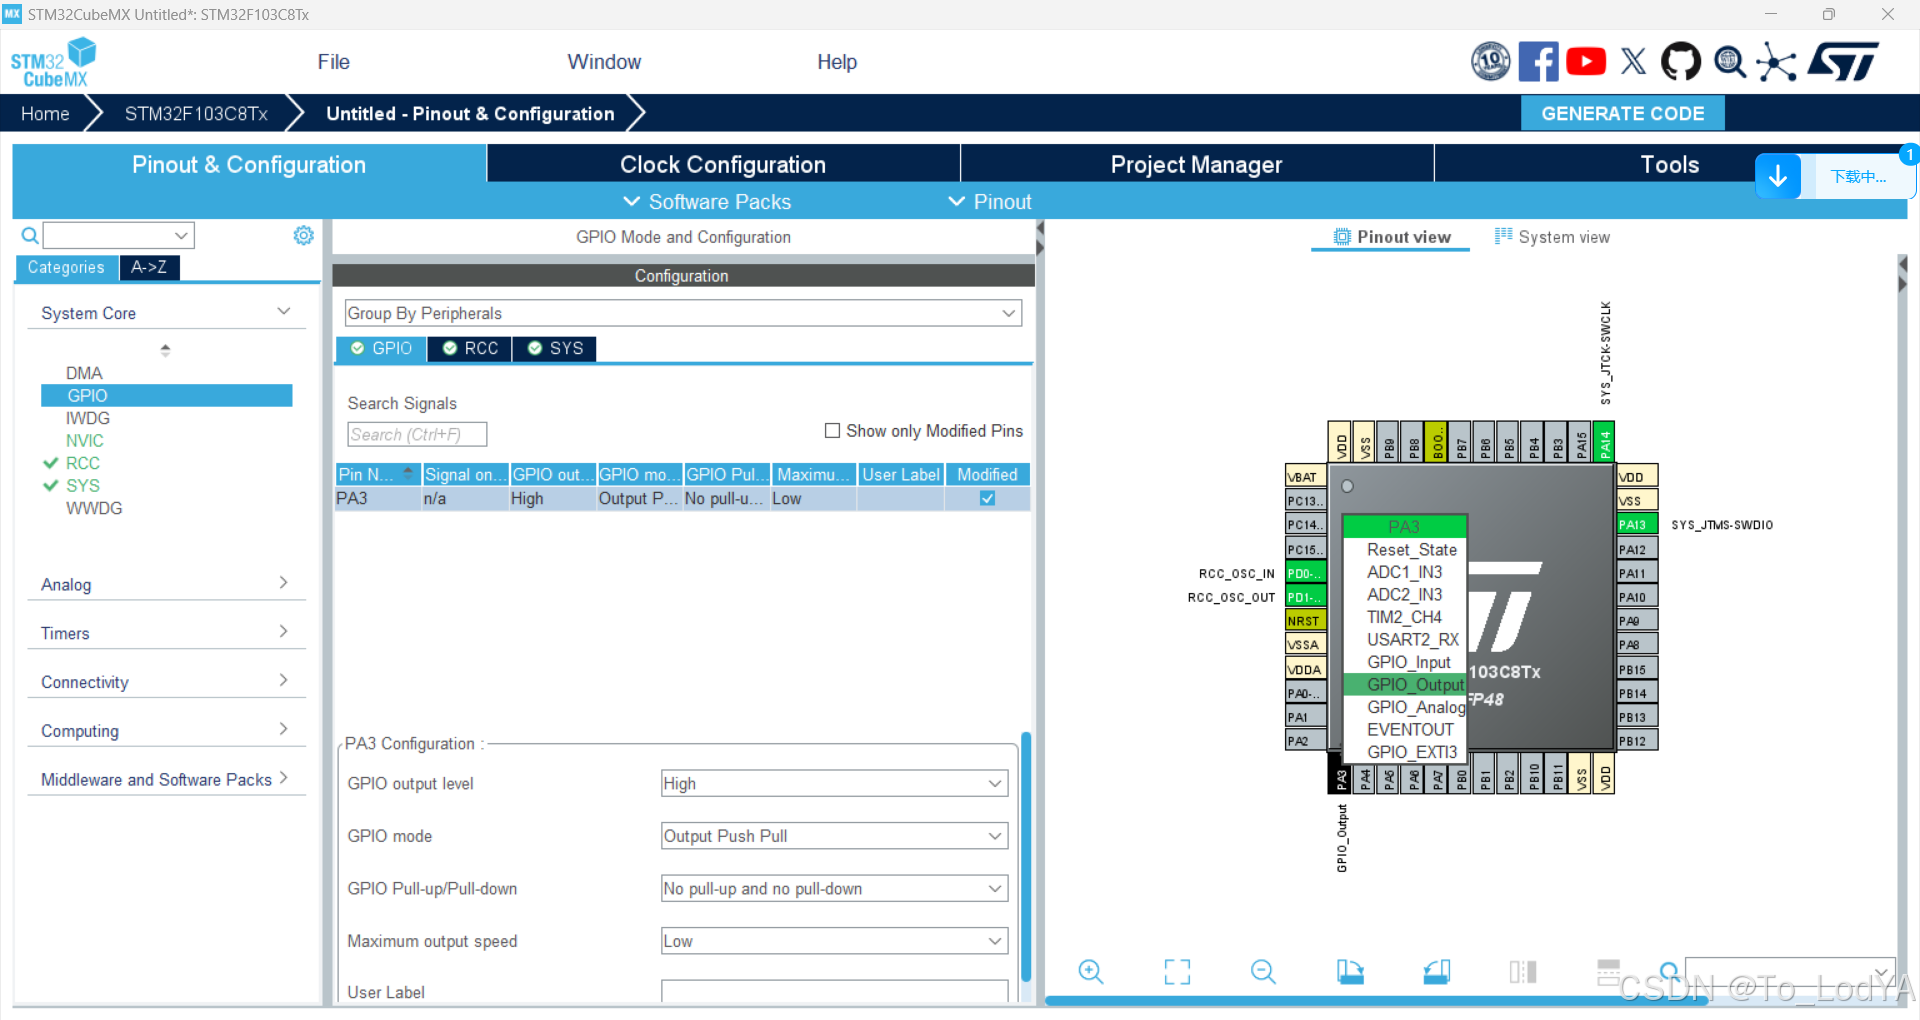The image size is (1920, 1020).
Task: Open the Software Packs dropdown menu
Action: click(707, 202)
